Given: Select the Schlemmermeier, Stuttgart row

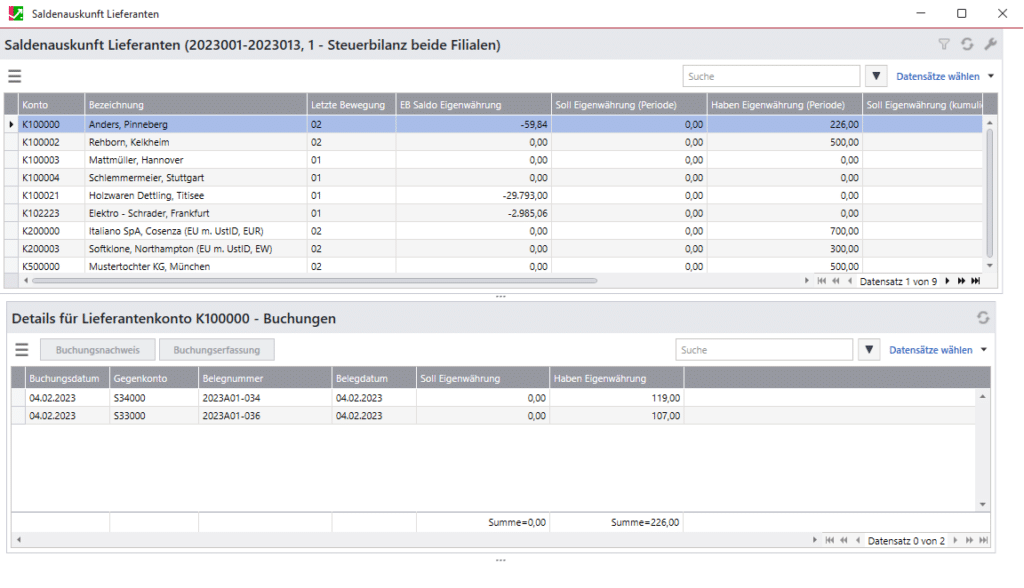Looking at the screenshot, I should coord(494,178).
